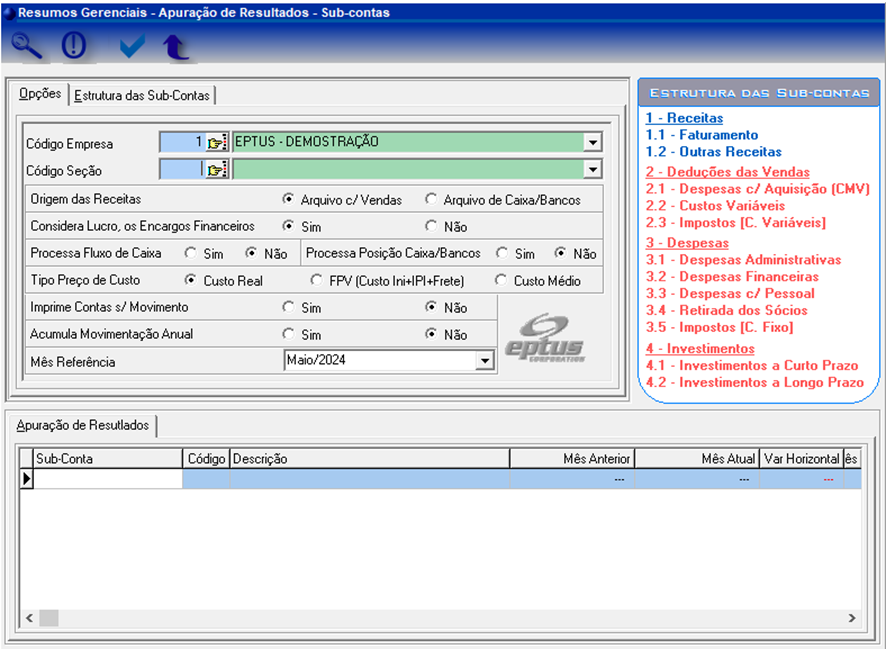Set Processa Fluxo de Caixa to Sim

(x=190, y=253)
